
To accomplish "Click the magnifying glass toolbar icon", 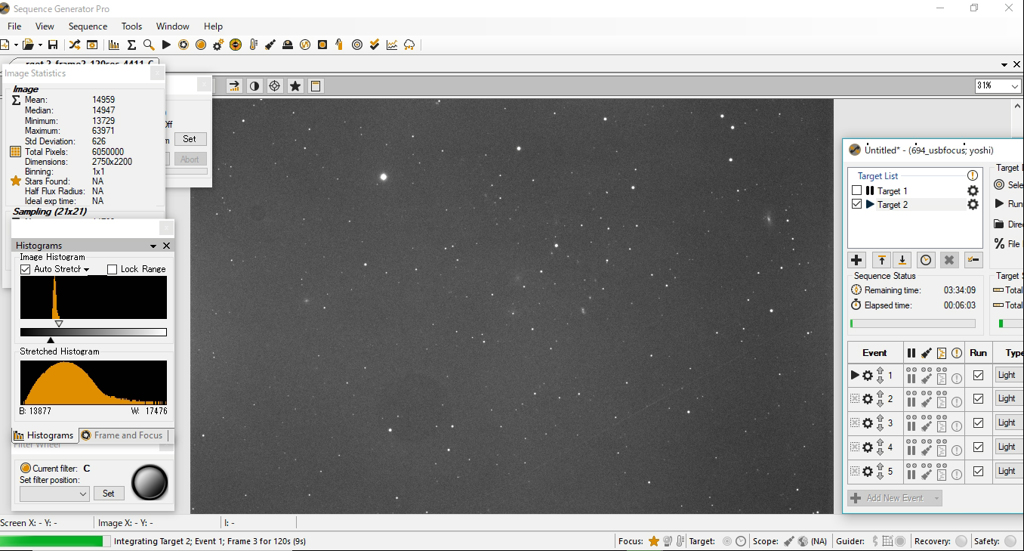I will coord(148,44).
